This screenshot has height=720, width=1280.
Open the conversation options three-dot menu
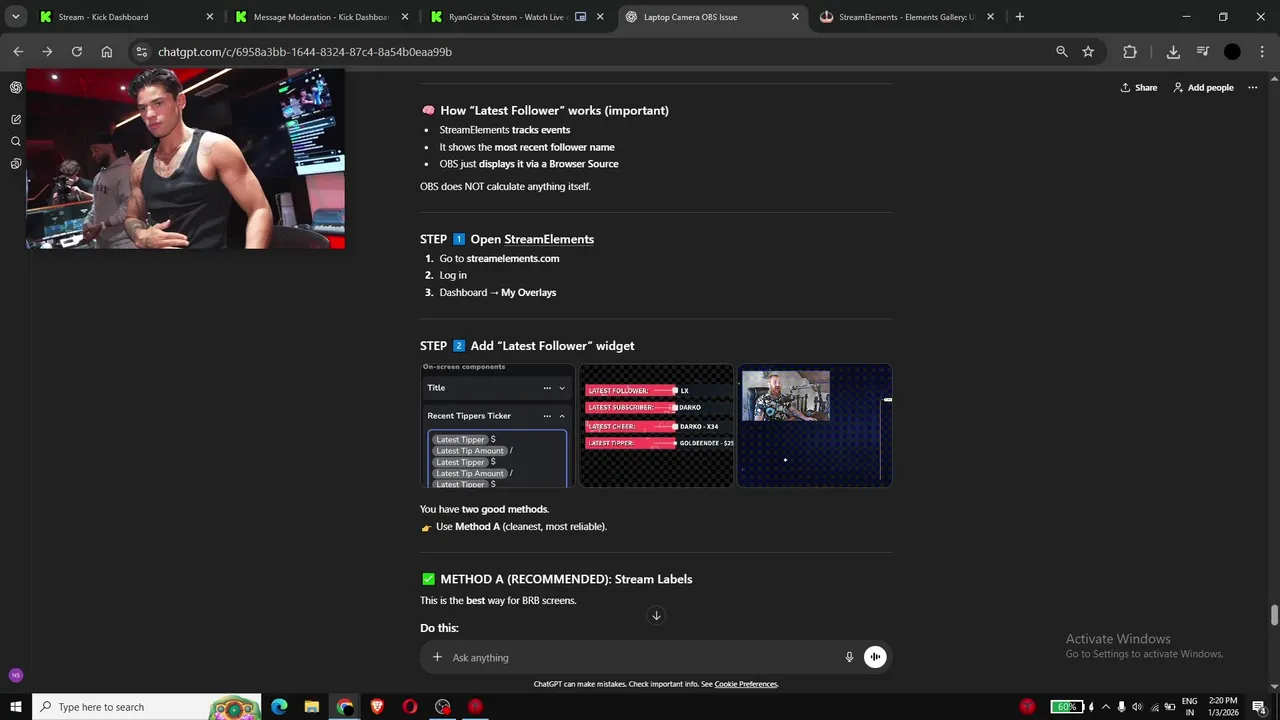[x=1252, y=87]
